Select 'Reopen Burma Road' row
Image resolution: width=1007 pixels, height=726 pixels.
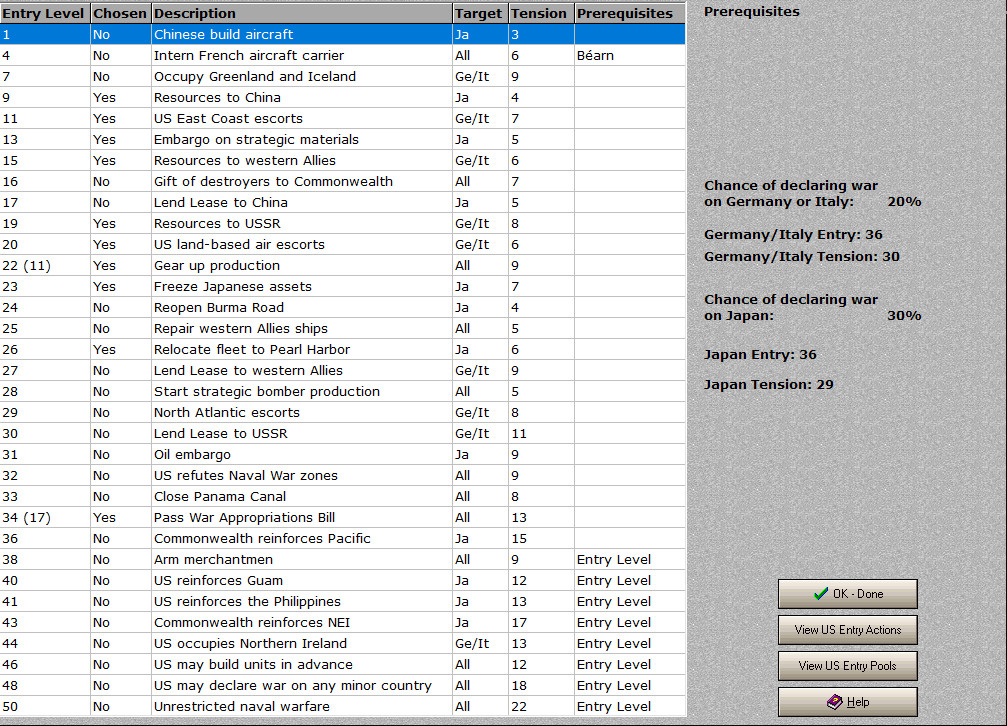click(x=342, y=307)
